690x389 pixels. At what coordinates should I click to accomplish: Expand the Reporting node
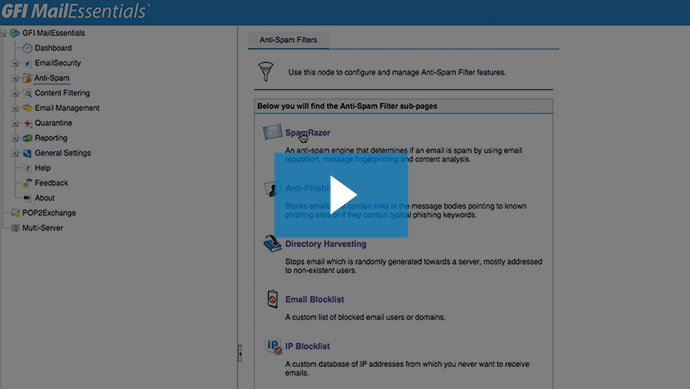coord(15,138)
